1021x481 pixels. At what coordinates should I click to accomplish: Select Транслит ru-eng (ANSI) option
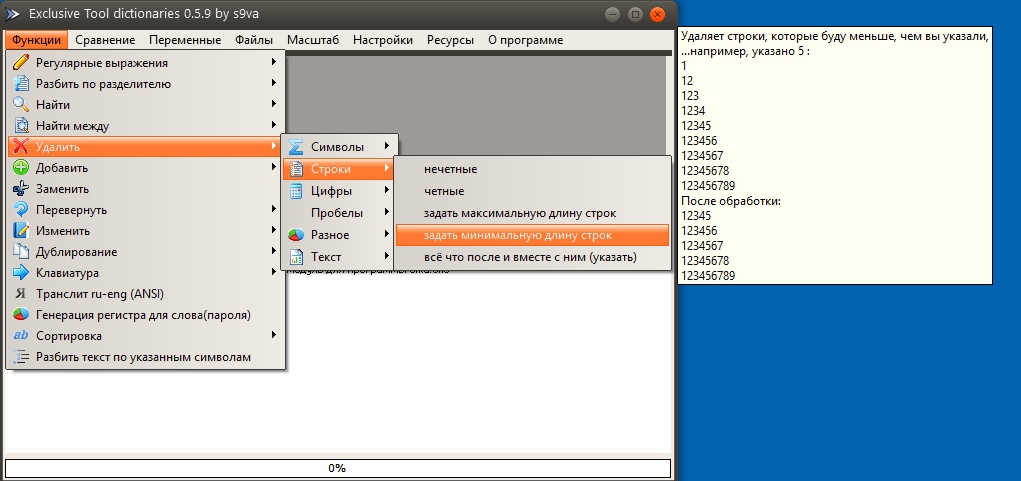pyautogui.click(x=99, y=294)
